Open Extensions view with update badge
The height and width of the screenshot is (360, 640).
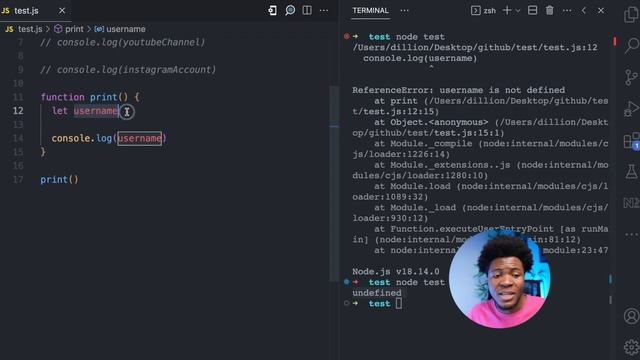pyautogui.click(x=631, y=140)
